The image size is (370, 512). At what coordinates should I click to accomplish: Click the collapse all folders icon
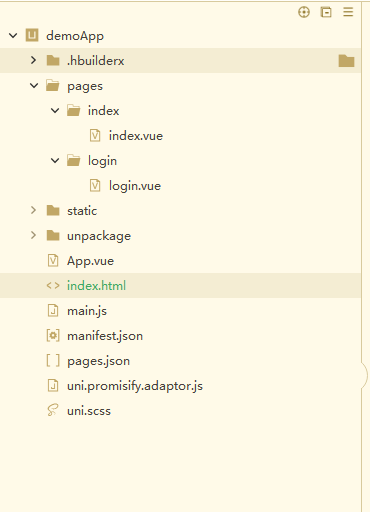coord(326,12)
